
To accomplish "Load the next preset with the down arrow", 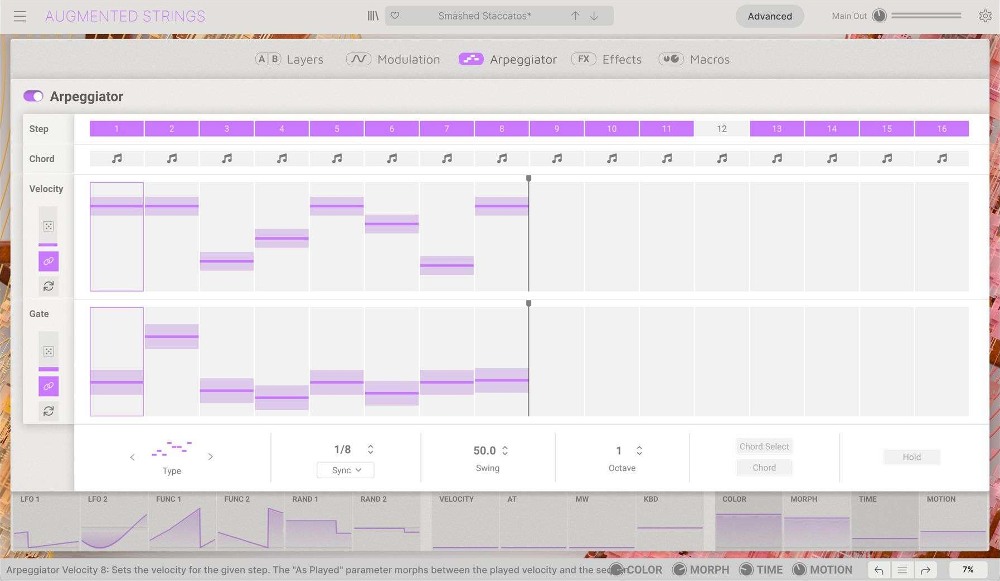I will tap(593, 15).
